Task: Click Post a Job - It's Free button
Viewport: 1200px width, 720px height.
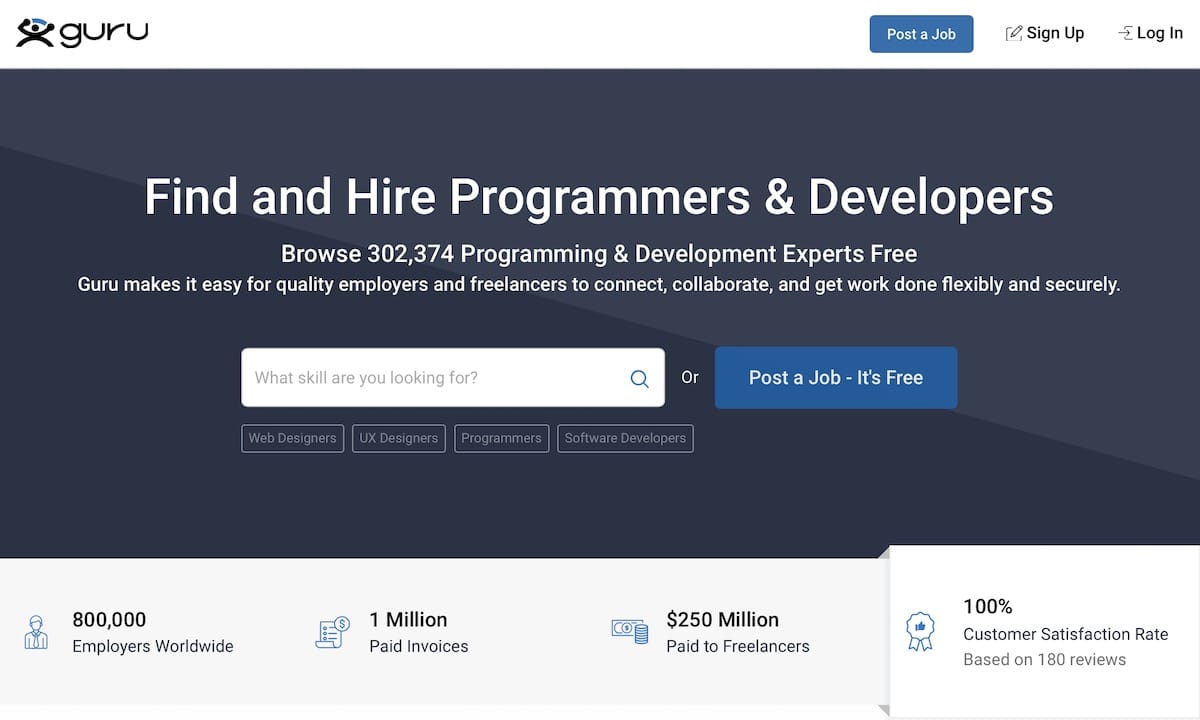Action: [836, 378]
